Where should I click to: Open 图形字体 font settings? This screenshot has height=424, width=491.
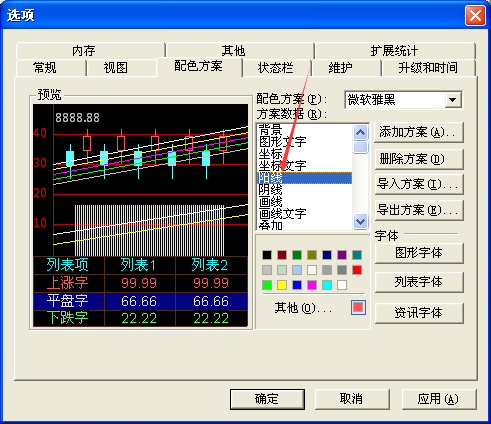click(419, 253)
